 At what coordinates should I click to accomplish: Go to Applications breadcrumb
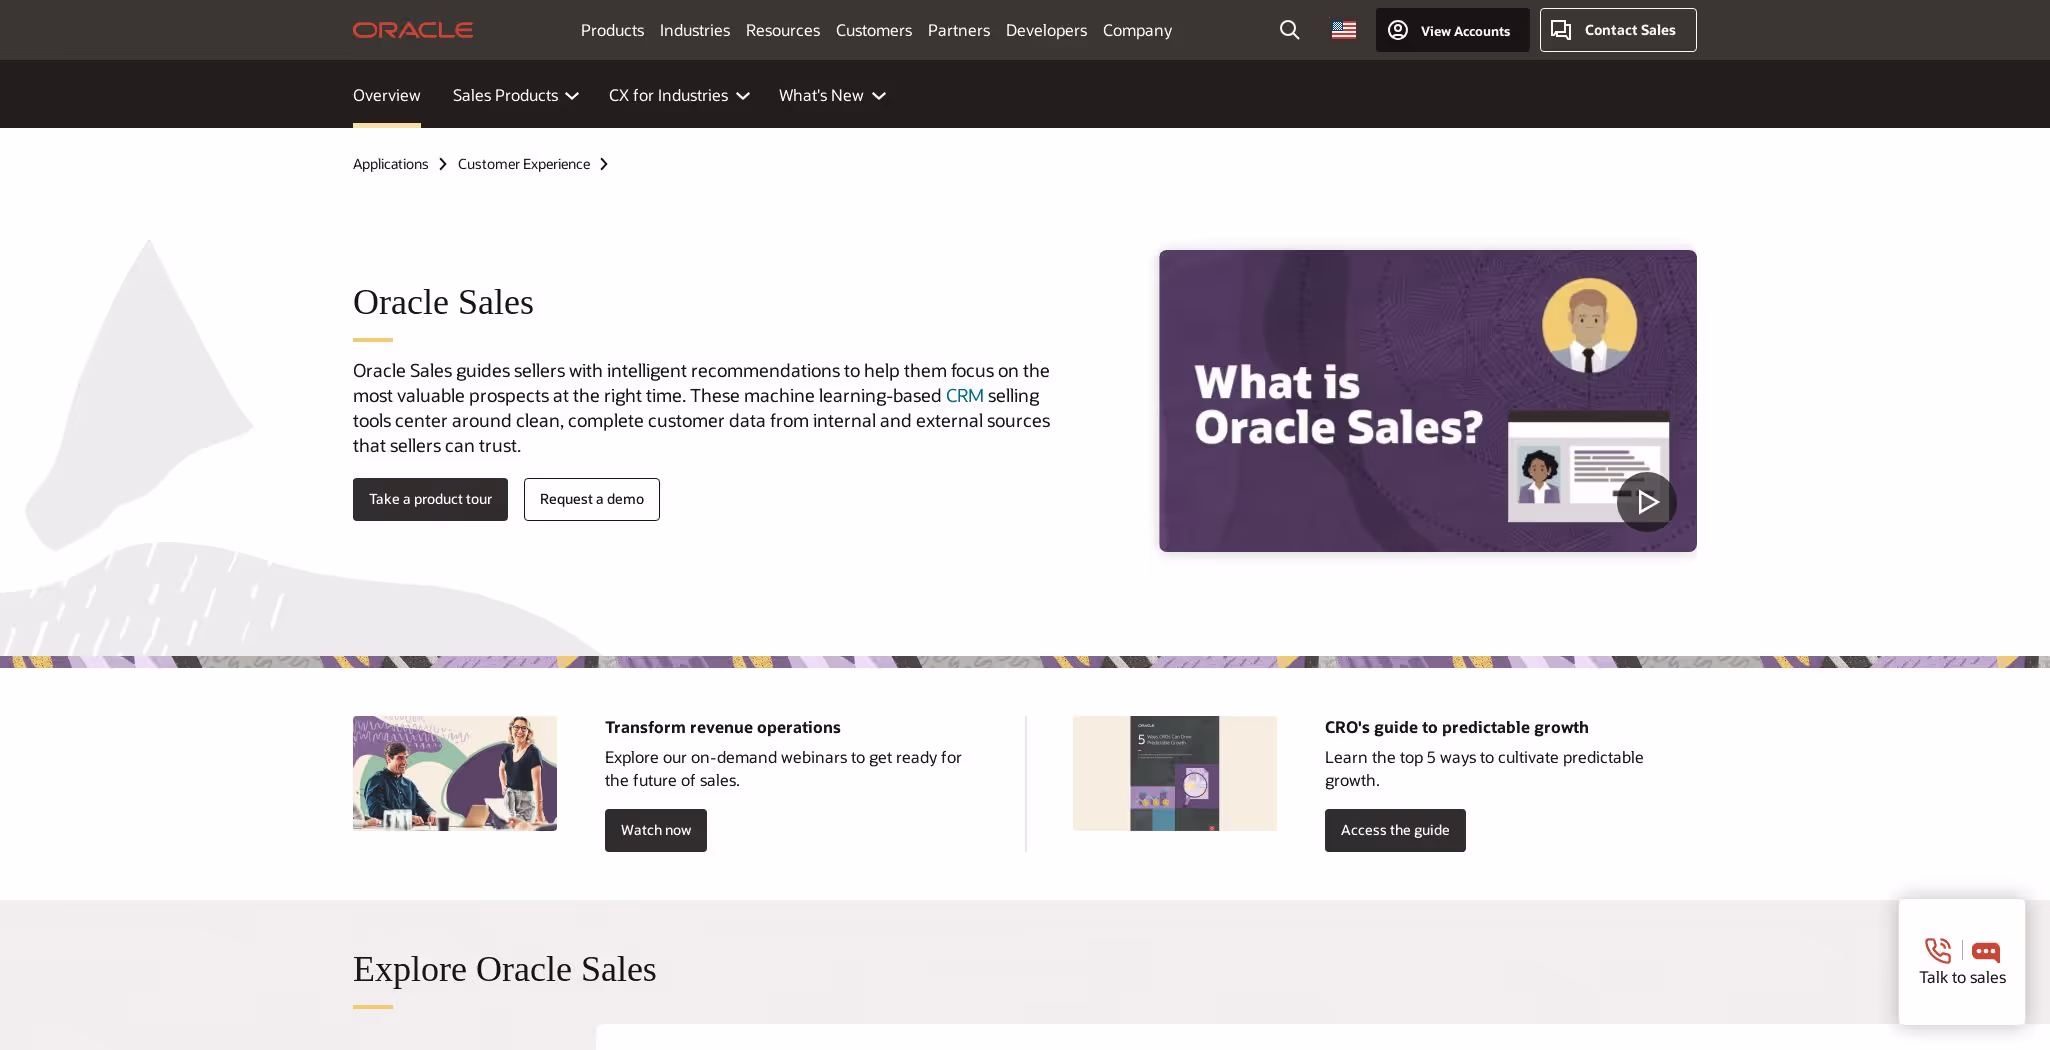[390, 164]
